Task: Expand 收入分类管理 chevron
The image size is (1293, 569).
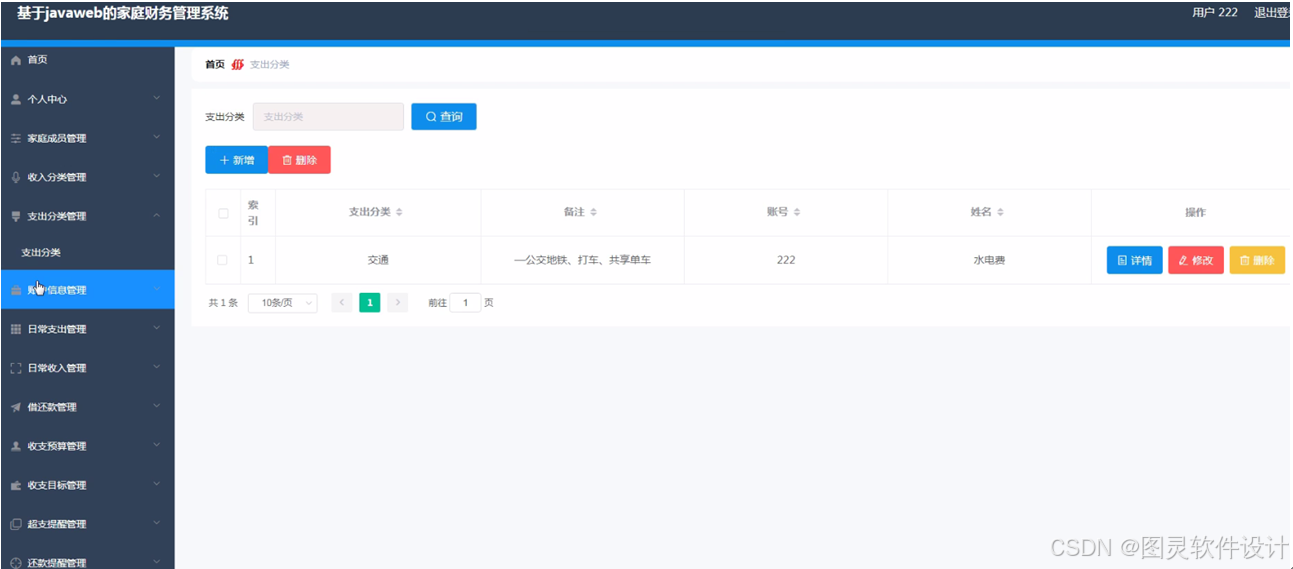Action: point(157,176)
